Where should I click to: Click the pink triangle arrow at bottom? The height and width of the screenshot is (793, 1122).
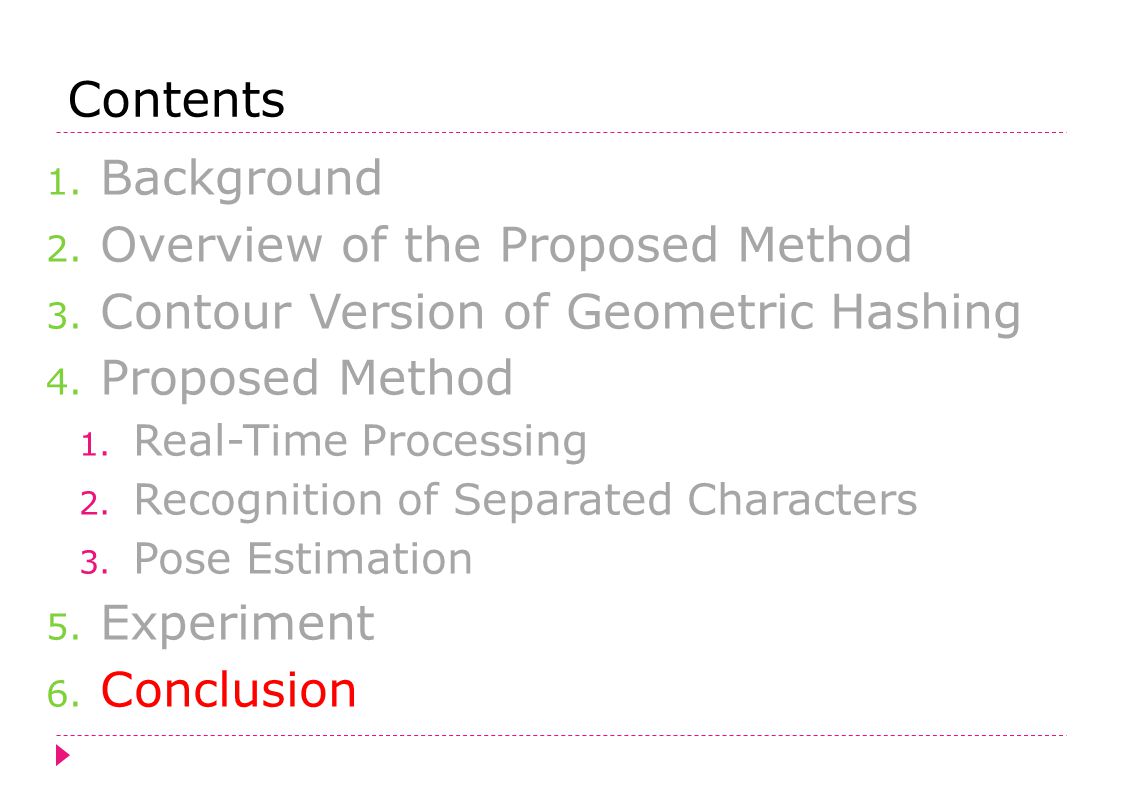(x=62, y=755)
